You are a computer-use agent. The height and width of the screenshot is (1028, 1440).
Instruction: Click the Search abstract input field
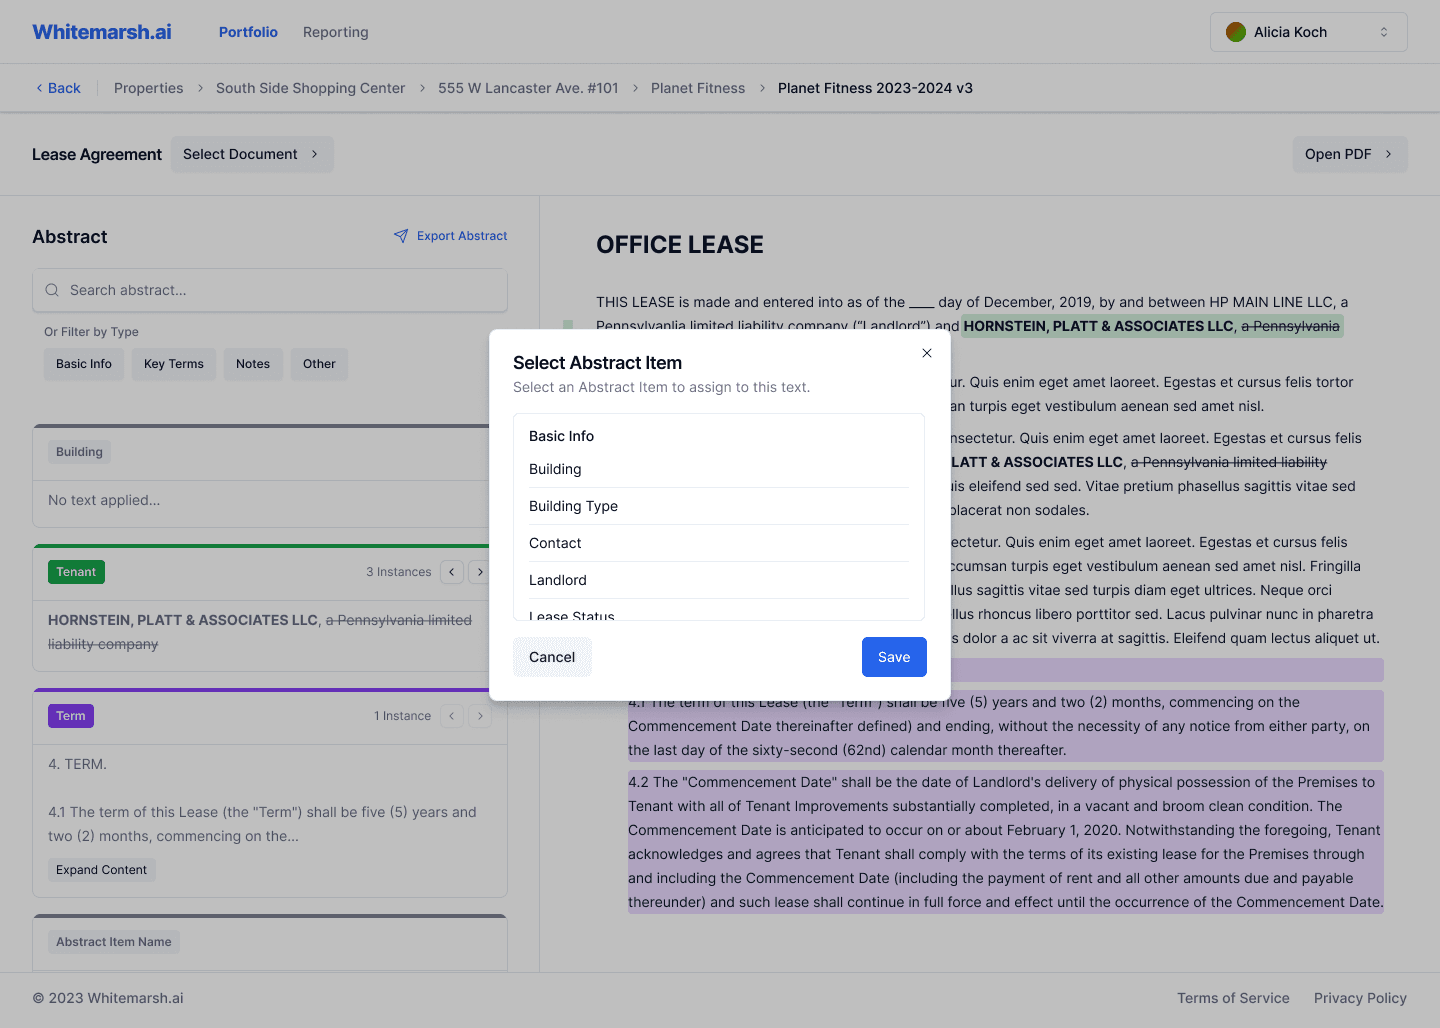tap(270, 290)
